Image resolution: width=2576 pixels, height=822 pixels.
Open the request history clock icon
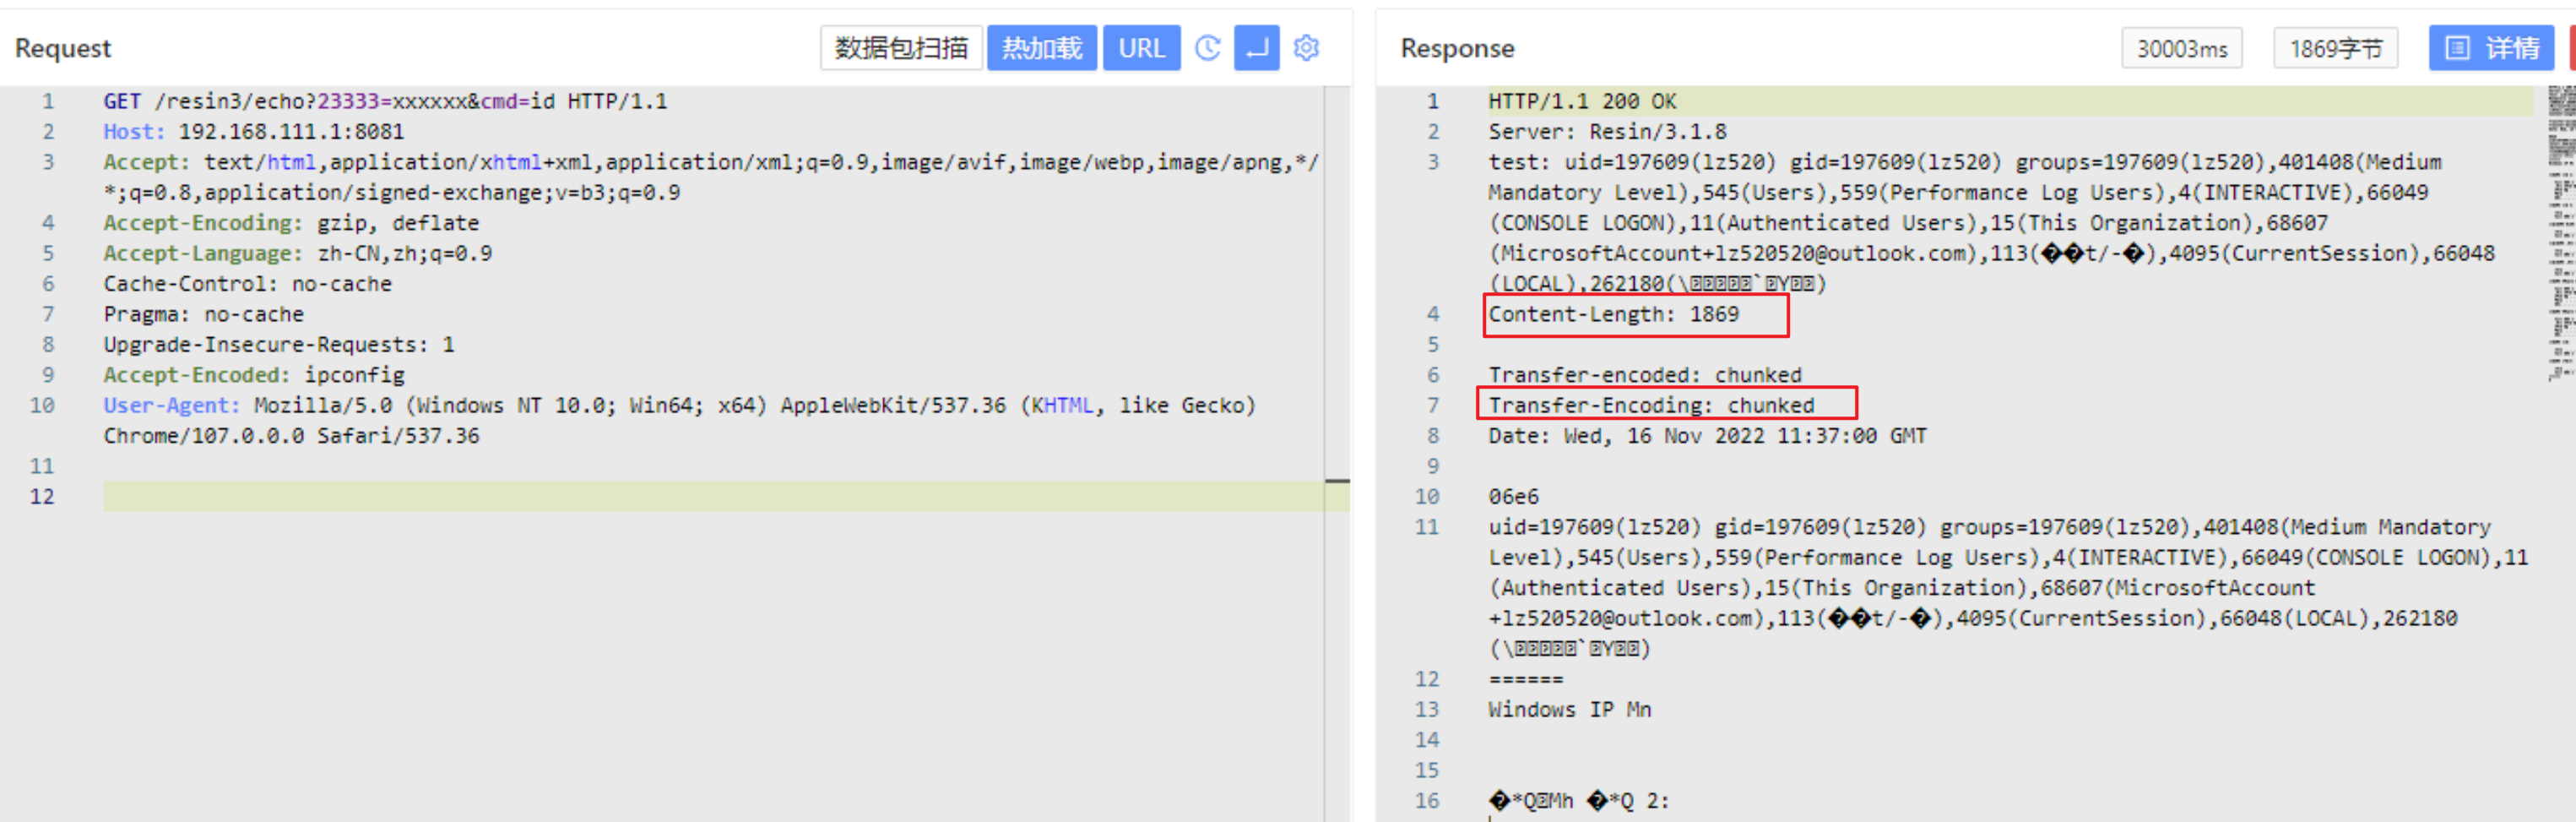tap(1208, 48)
